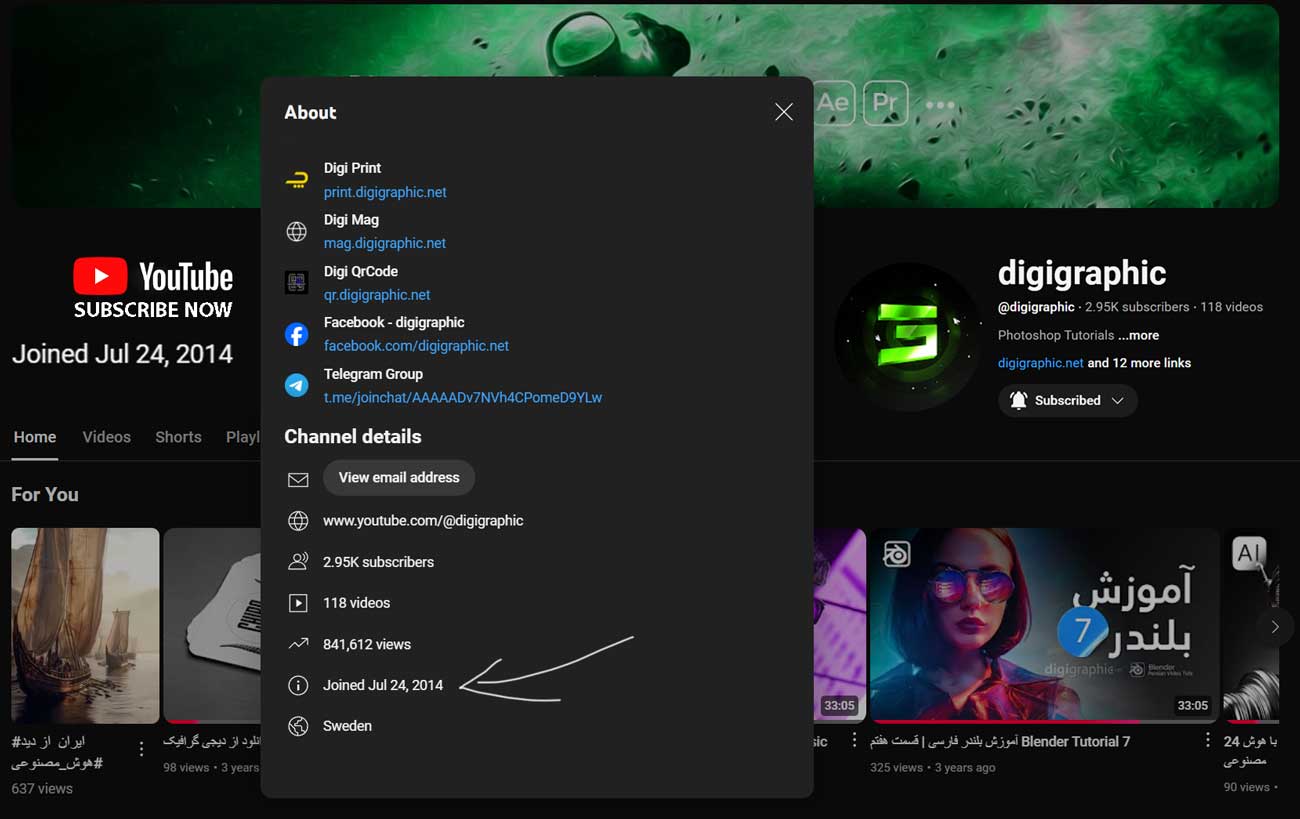The height and width of the screenshot is (819, 1300).
Task: Open the facebook.com/digigraphic.net link
Action: [416, 346]
